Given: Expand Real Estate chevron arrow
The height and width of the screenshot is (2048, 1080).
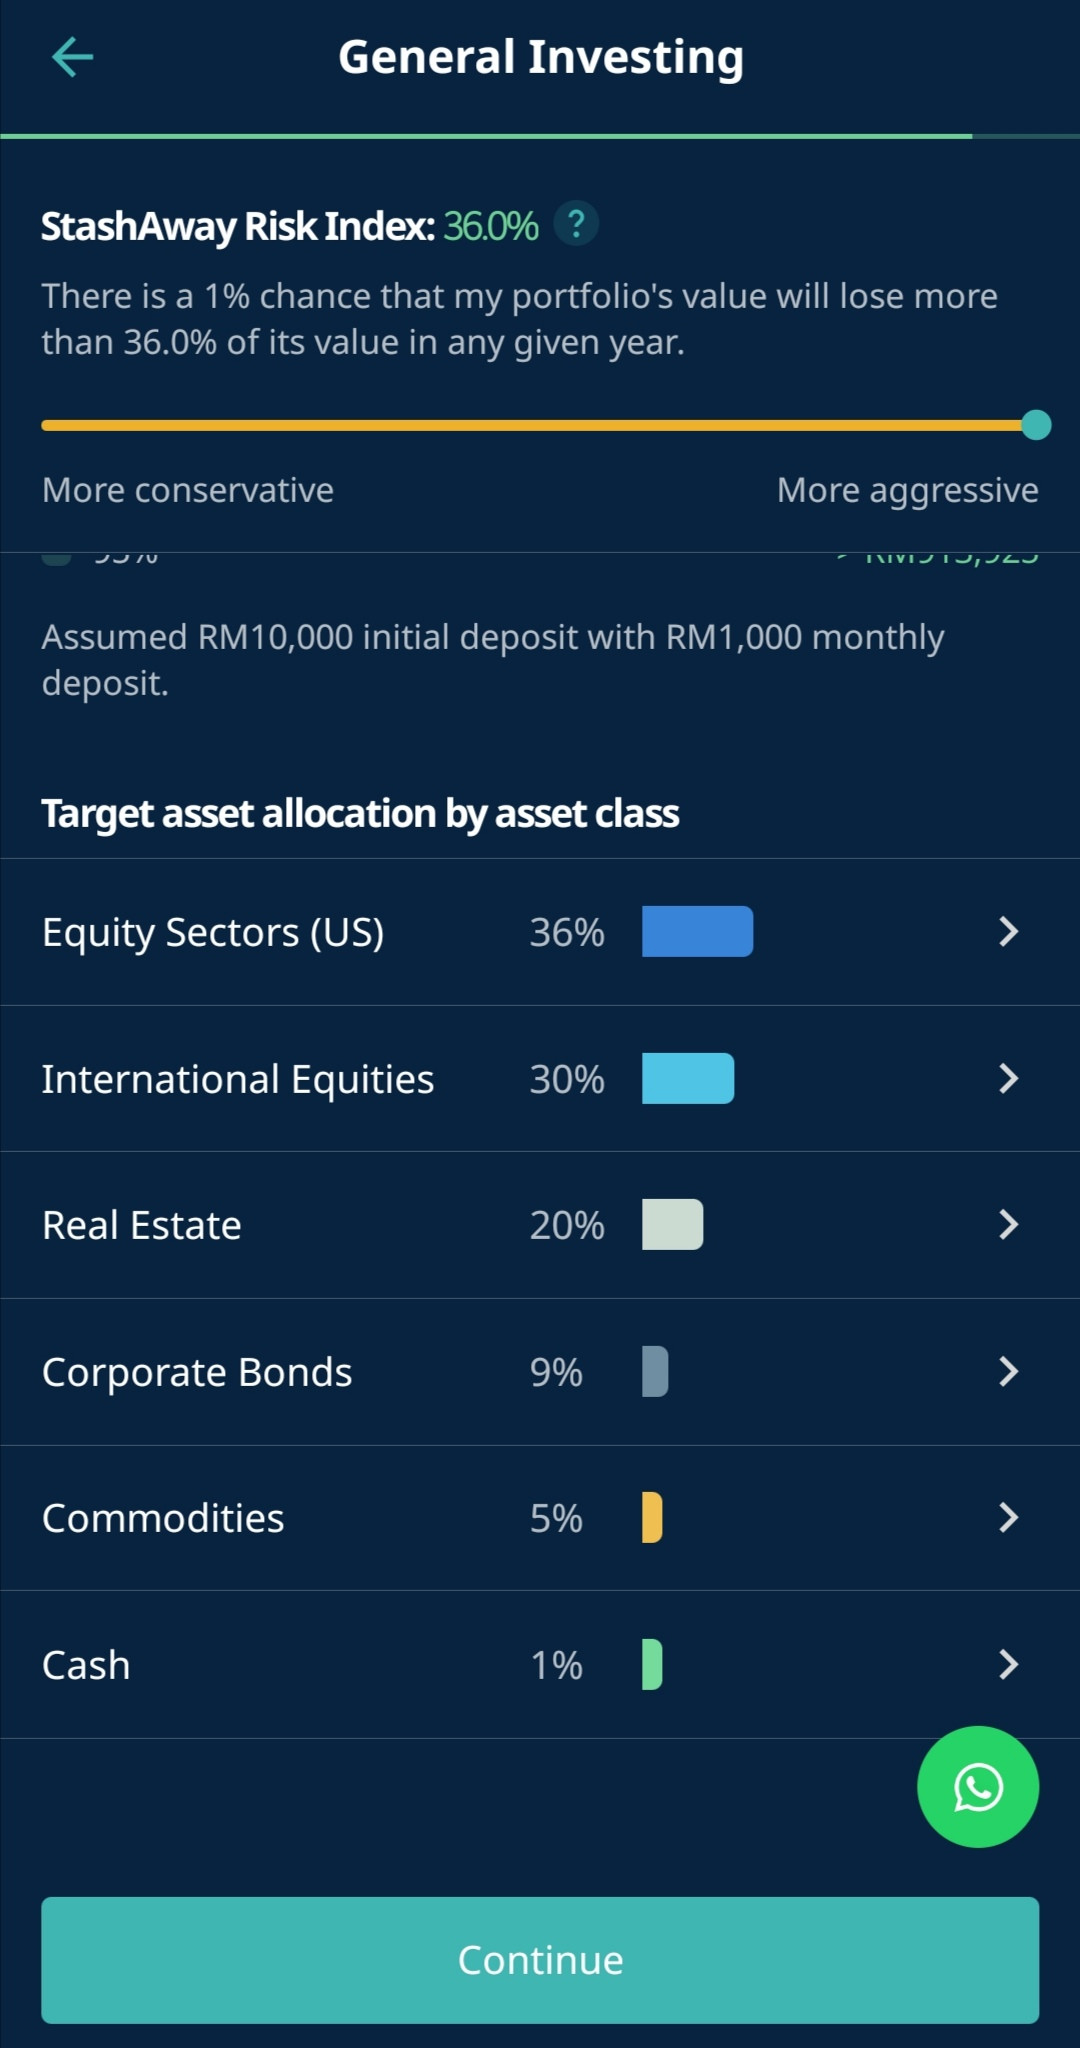Looking at the screenshot, I should coord(1008,1224).
